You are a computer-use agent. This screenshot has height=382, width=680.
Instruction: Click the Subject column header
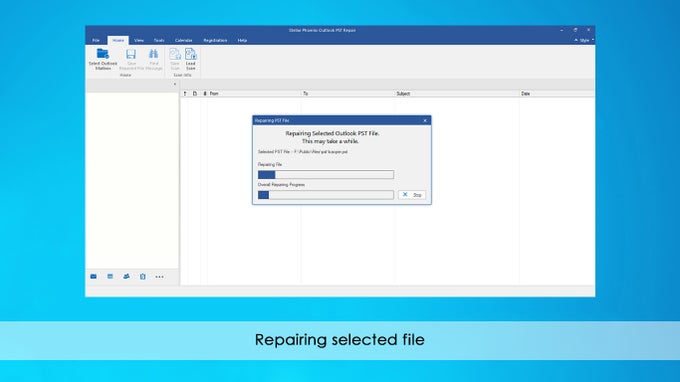pos(457,94)
